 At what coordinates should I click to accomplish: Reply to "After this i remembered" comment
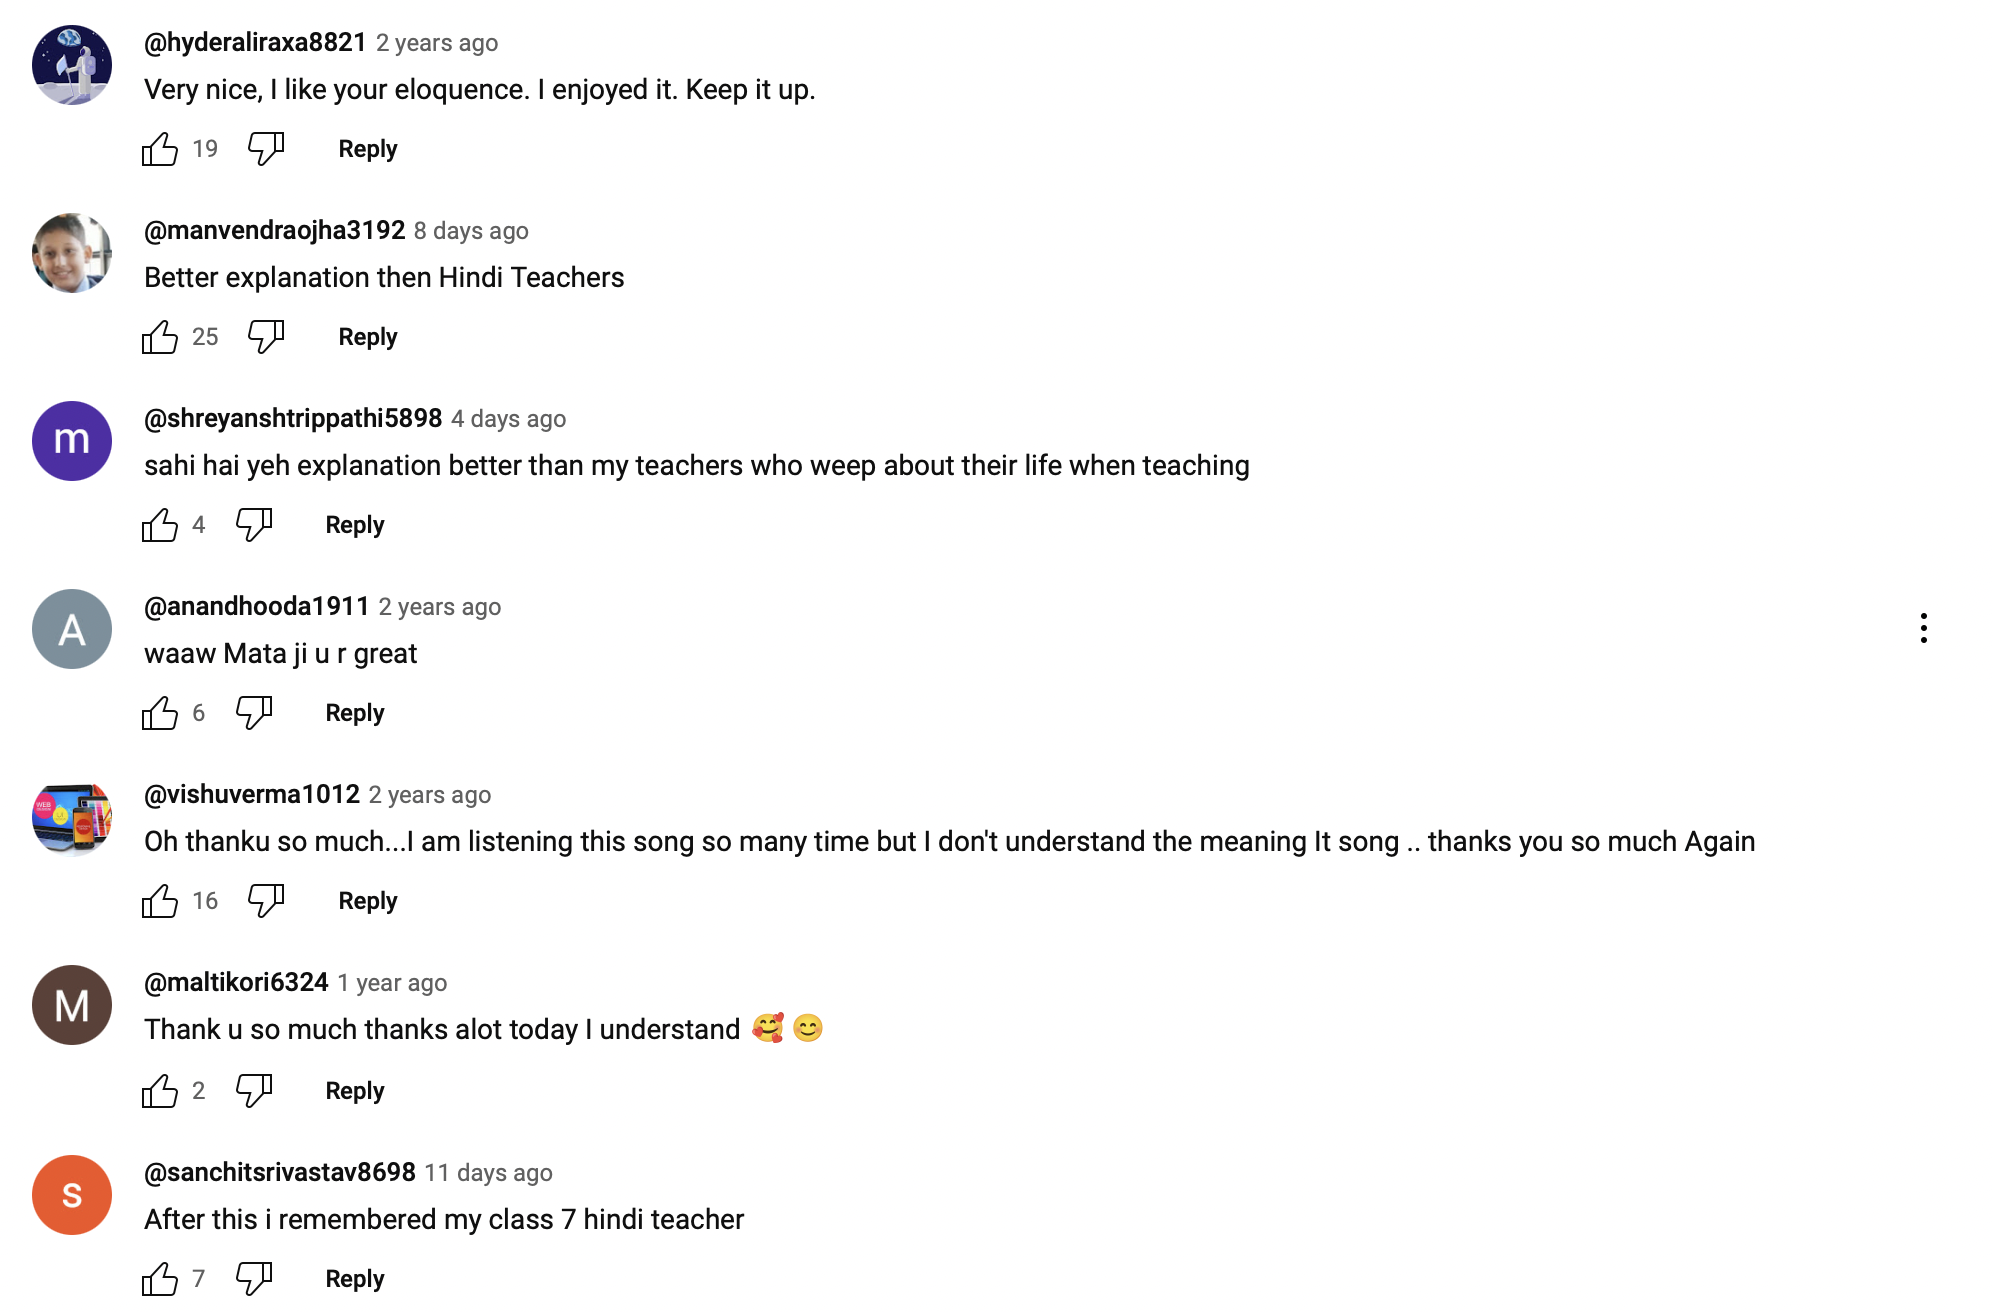pyautogui.click(x=354, y=1278)
